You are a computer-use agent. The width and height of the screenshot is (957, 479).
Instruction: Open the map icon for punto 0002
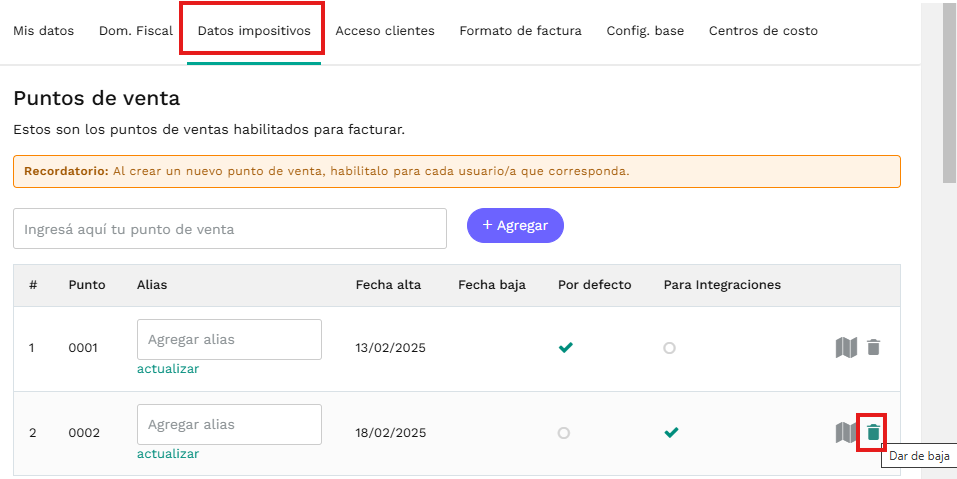point(846,433)
